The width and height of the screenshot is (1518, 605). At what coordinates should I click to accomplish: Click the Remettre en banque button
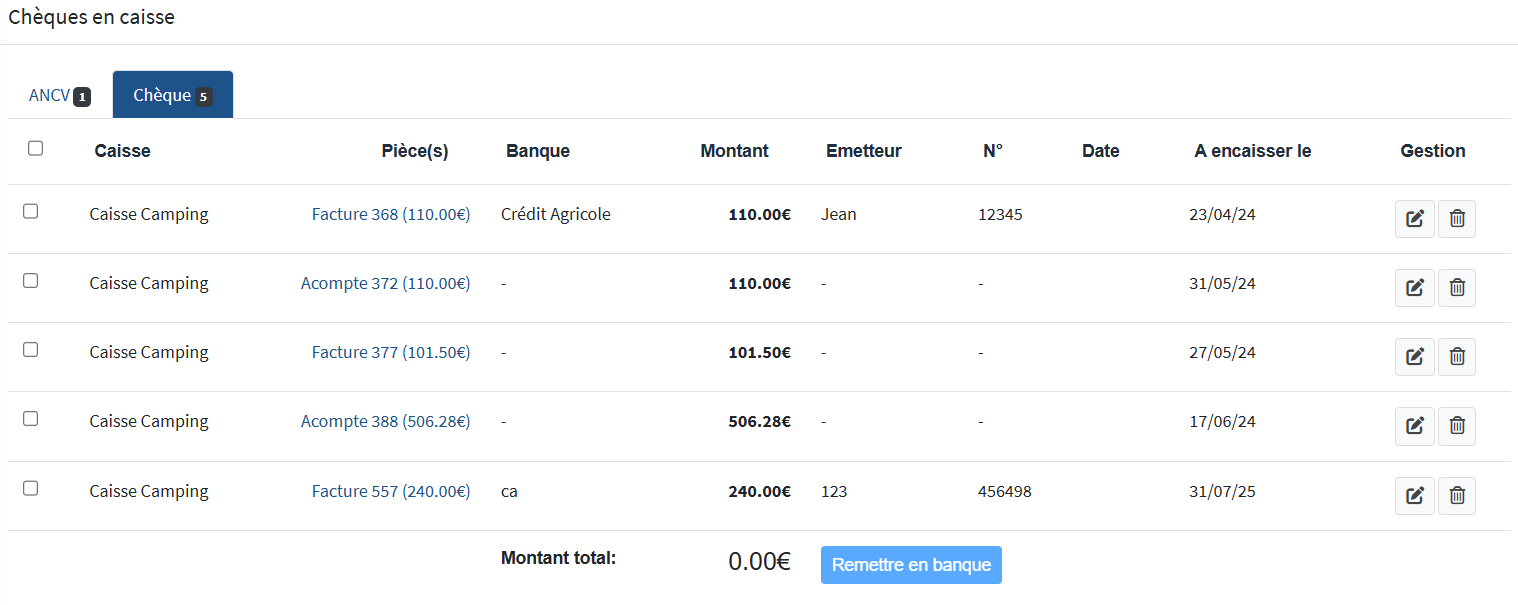(x=910, y=565)
